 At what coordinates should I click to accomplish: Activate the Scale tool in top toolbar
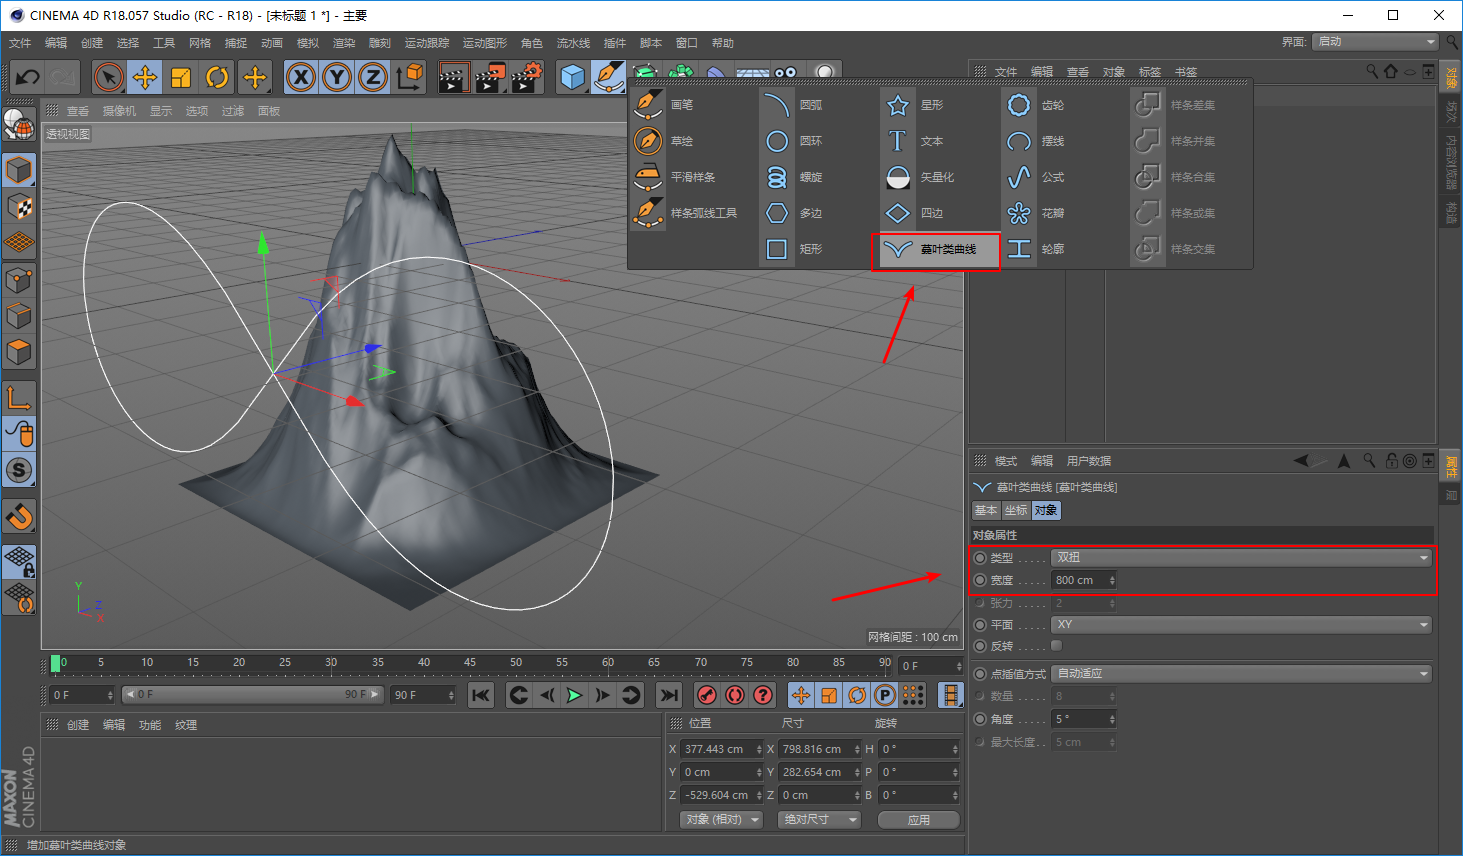(x=181, y=77)
